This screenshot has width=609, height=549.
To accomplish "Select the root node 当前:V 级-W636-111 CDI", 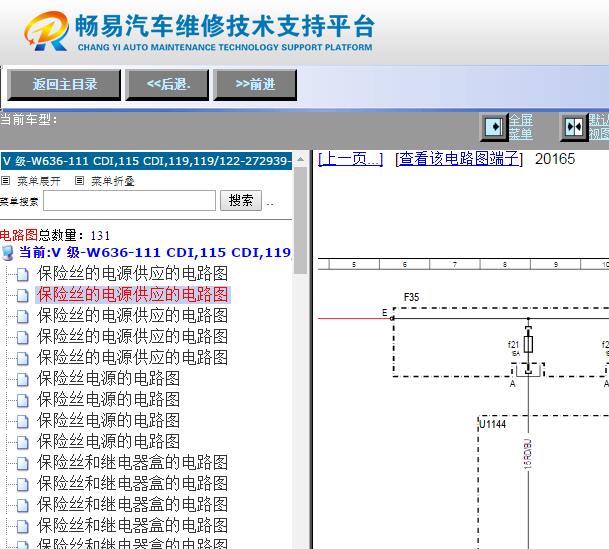I will point(155,253).
